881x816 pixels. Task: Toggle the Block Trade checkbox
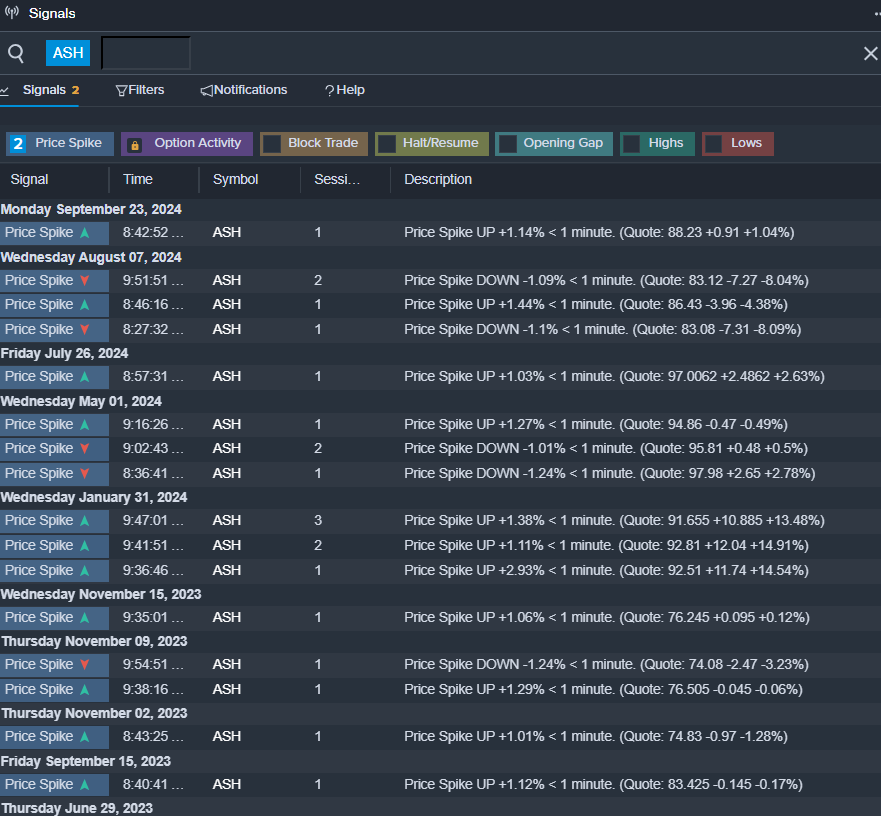(272, 144)
